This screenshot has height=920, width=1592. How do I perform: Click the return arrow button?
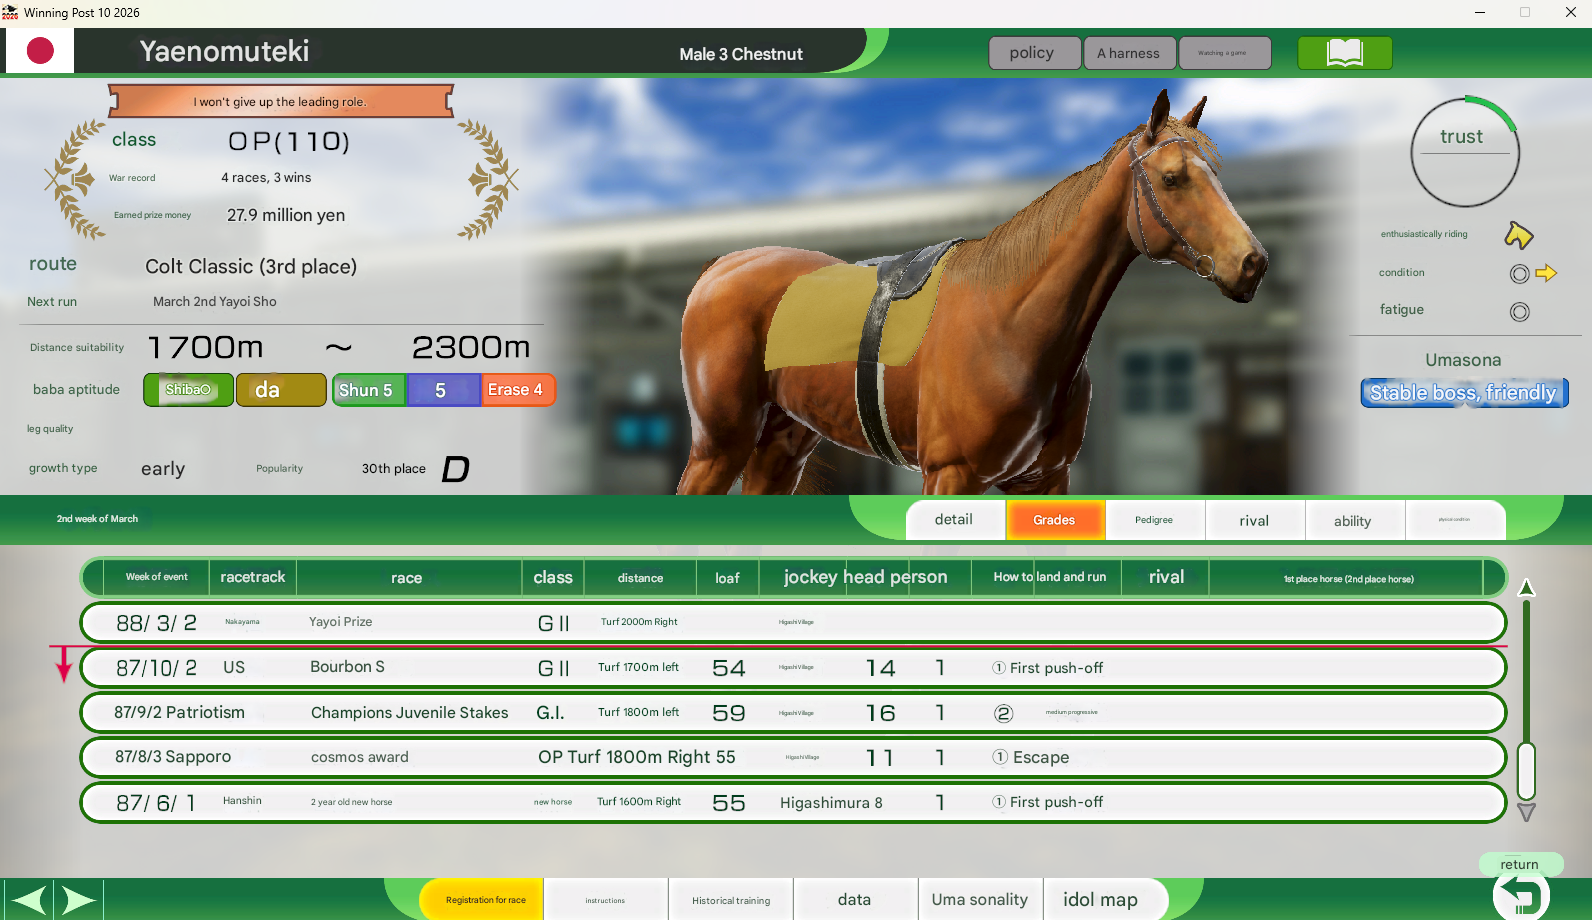[1521, 897]
